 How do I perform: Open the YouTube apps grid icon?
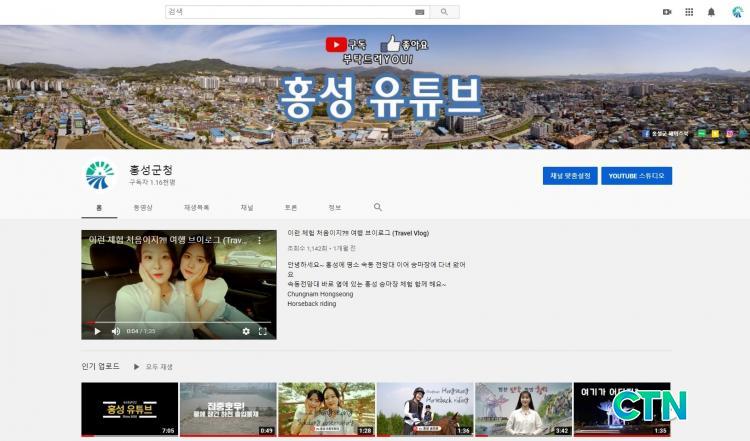(x=689, y=12)
